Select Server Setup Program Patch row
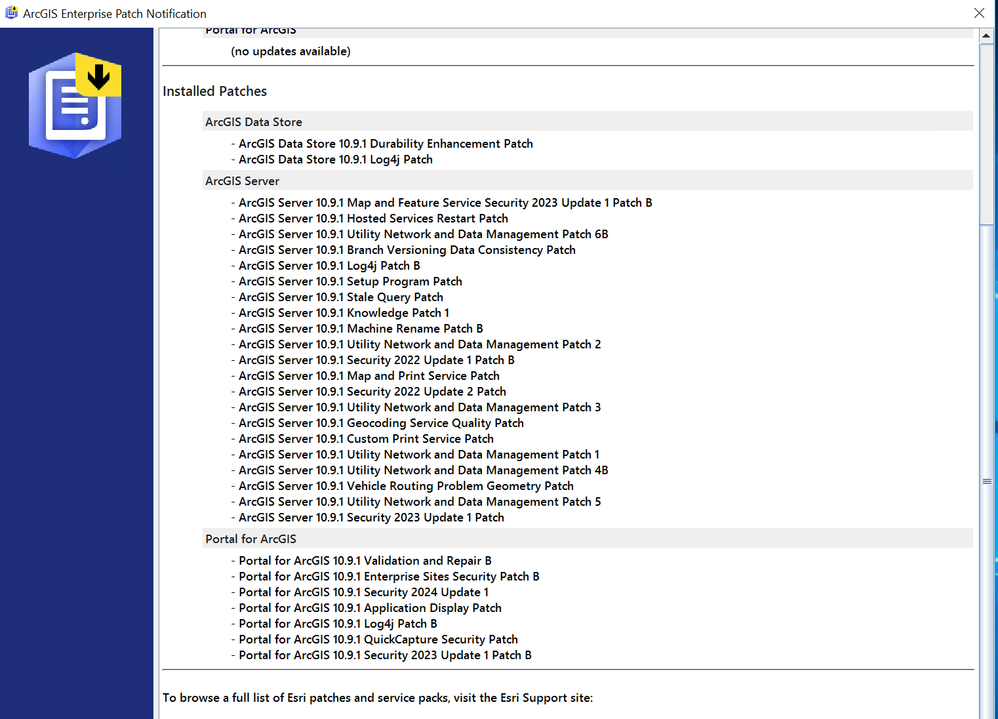Viewport: 998px width, 719px height. click(346, 282)
